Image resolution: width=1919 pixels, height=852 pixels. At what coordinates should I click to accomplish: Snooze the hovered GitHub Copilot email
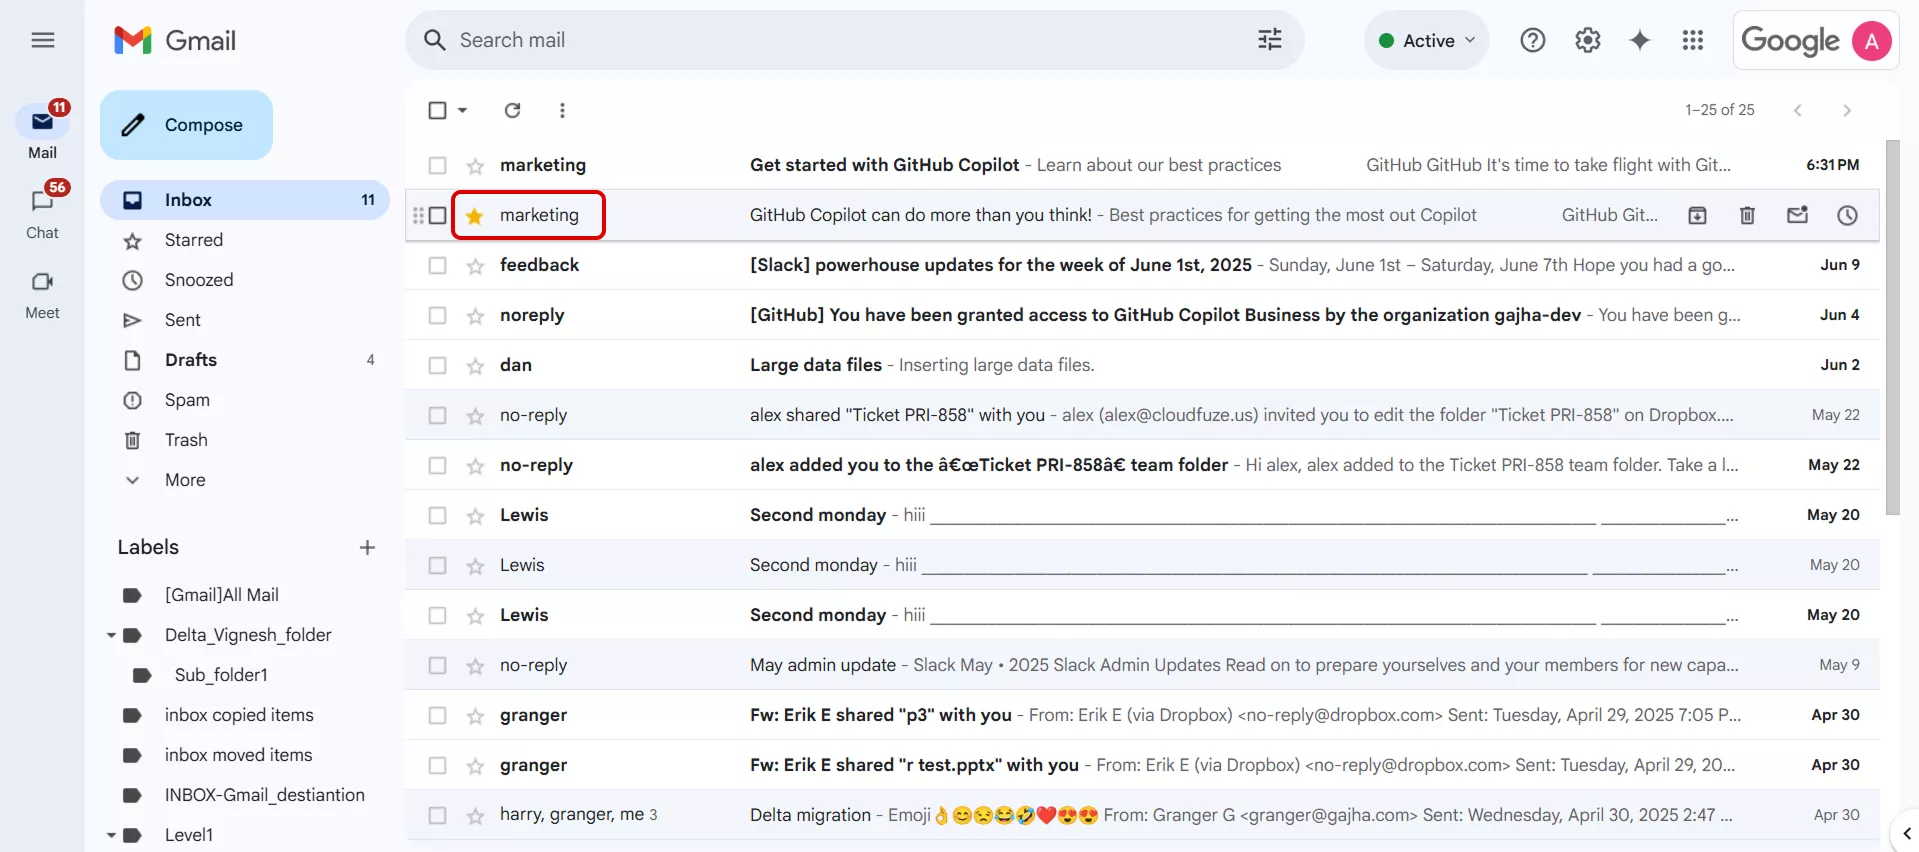(1847, 215)
